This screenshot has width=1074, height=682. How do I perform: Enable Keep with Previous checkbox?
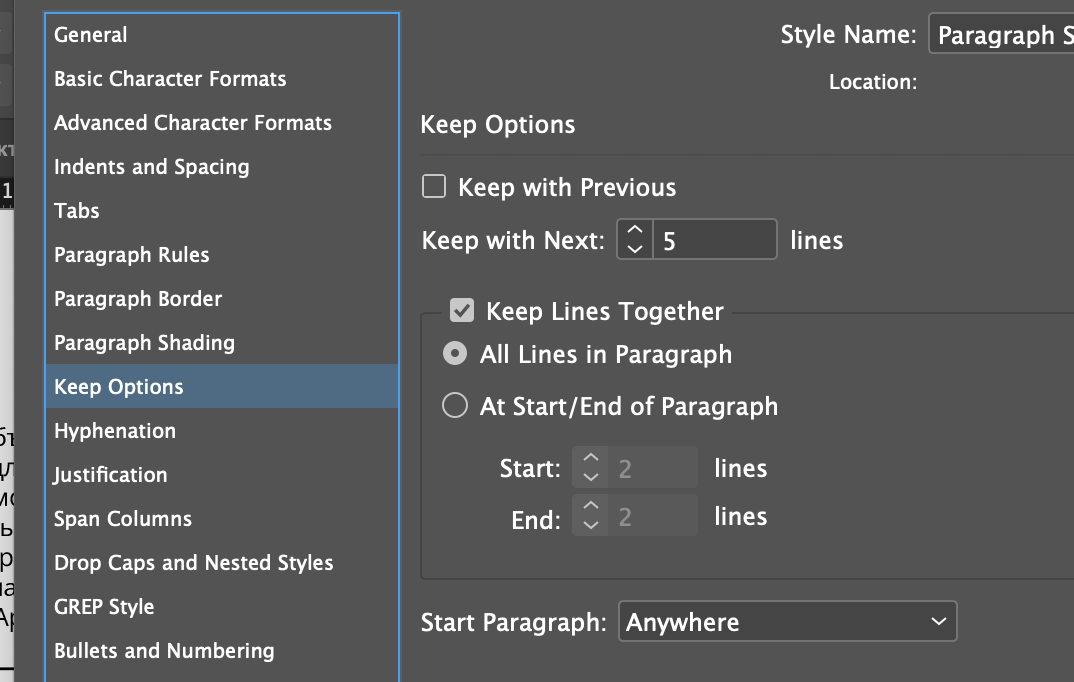tap(433, 187)
